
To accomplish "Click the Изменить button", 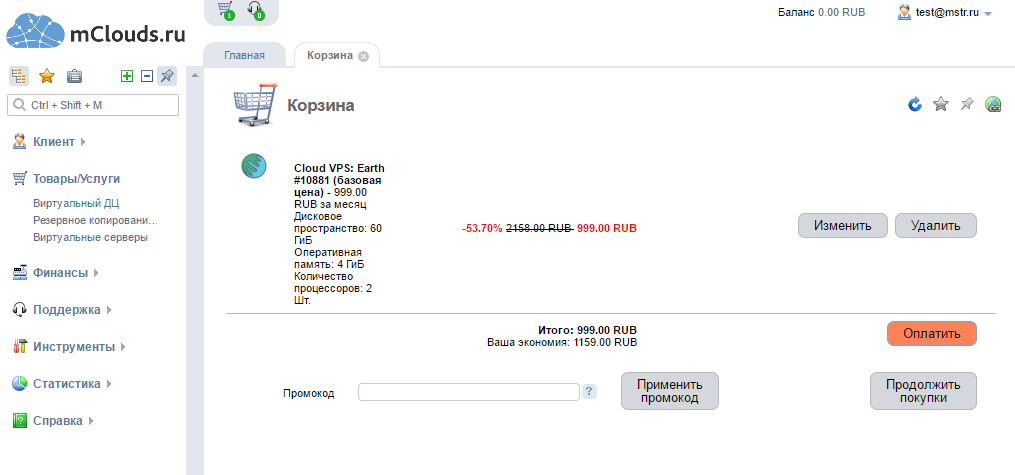I will [842, 226].
